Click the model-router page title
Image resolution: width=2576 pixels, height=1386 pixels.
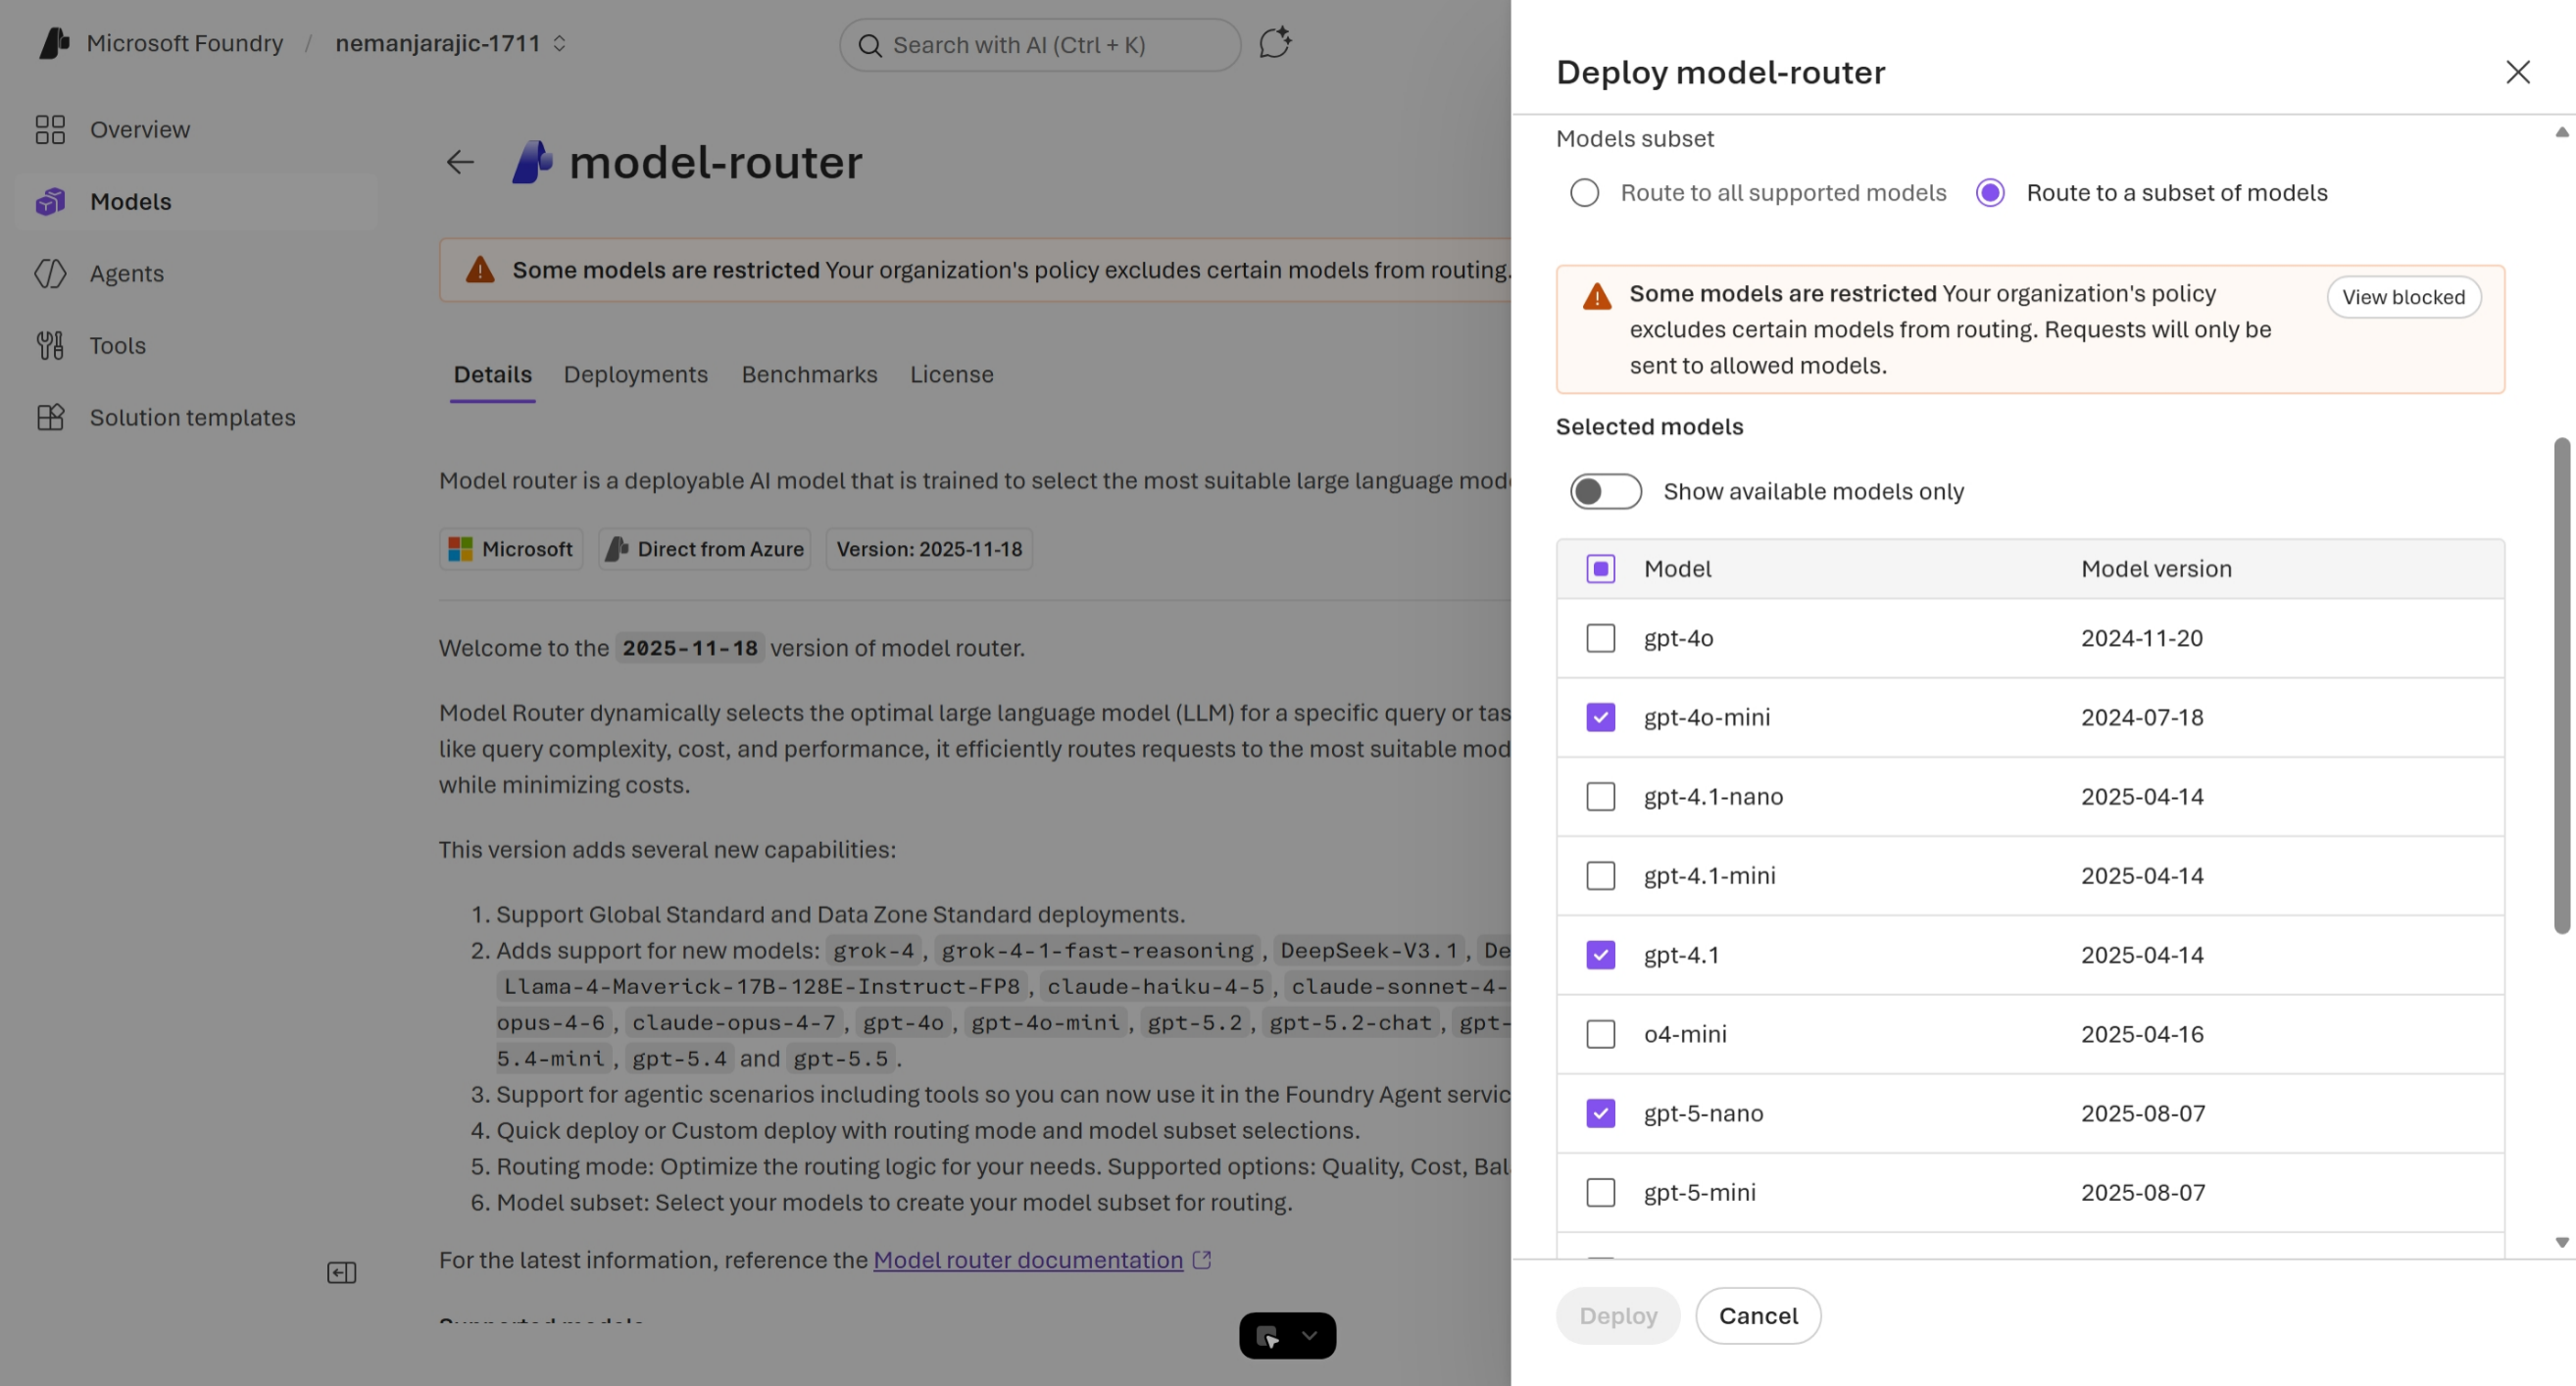coord(715,162)
